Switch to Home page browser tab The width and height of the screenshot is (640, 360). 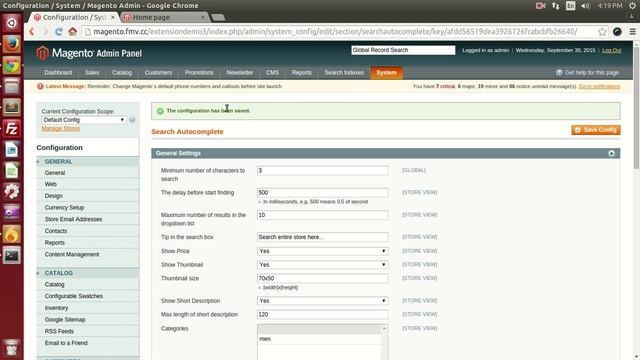pos(163,18)
